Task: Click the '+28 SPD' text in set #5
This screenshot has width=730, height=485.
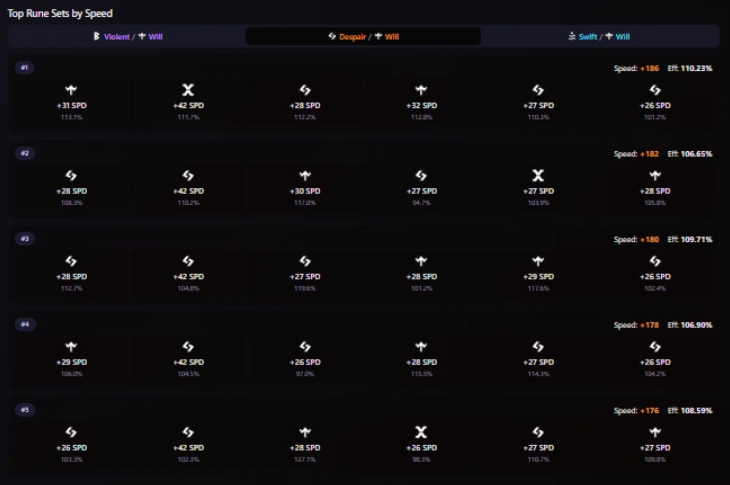Action: coord(305,448)
